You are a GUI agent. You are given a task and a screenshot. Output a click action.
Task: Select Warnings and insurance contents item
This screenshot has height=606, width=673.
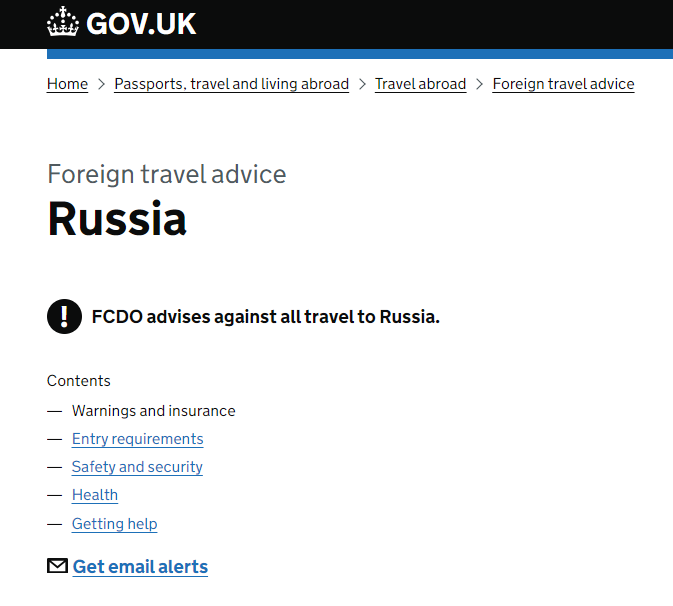pyautogui.click(x=153, y=411)
